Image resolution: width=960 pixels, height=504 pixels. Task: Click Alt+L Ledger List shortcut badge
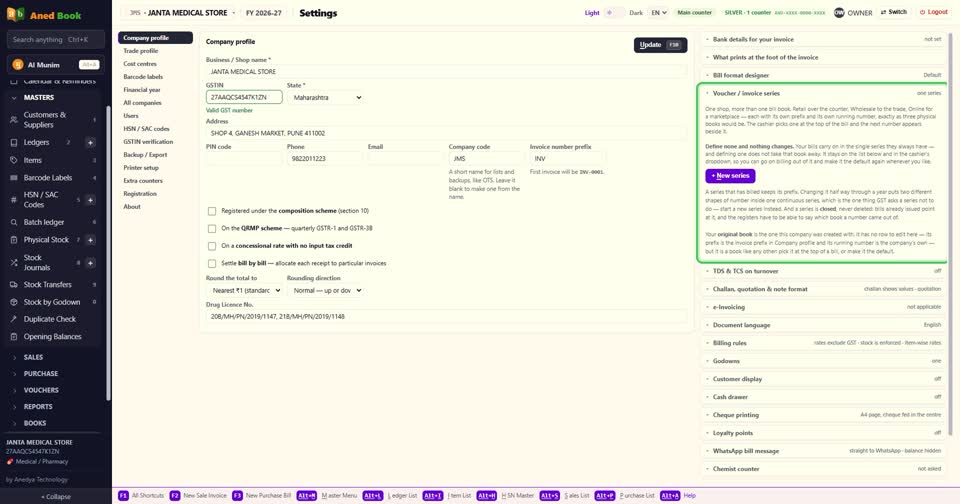tap(373, 495)
